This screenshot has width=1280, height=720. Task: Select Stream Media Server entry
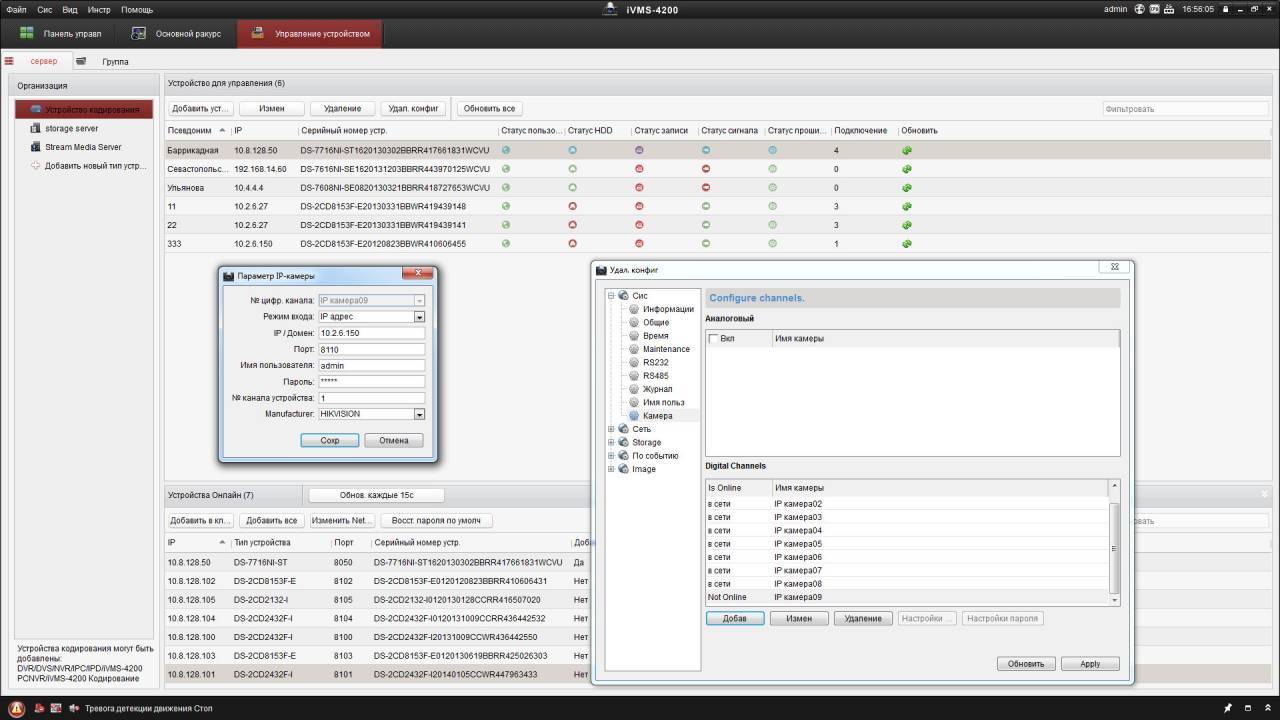coord(82,147)
